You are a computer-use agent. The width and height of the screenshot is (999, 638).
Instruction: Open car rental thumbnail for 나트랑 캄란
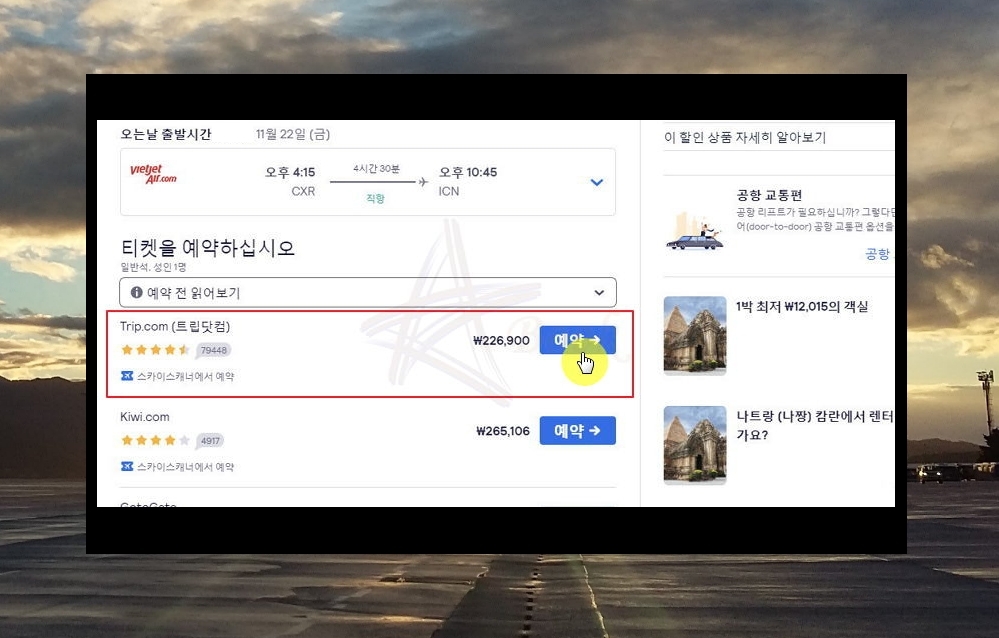695,445
